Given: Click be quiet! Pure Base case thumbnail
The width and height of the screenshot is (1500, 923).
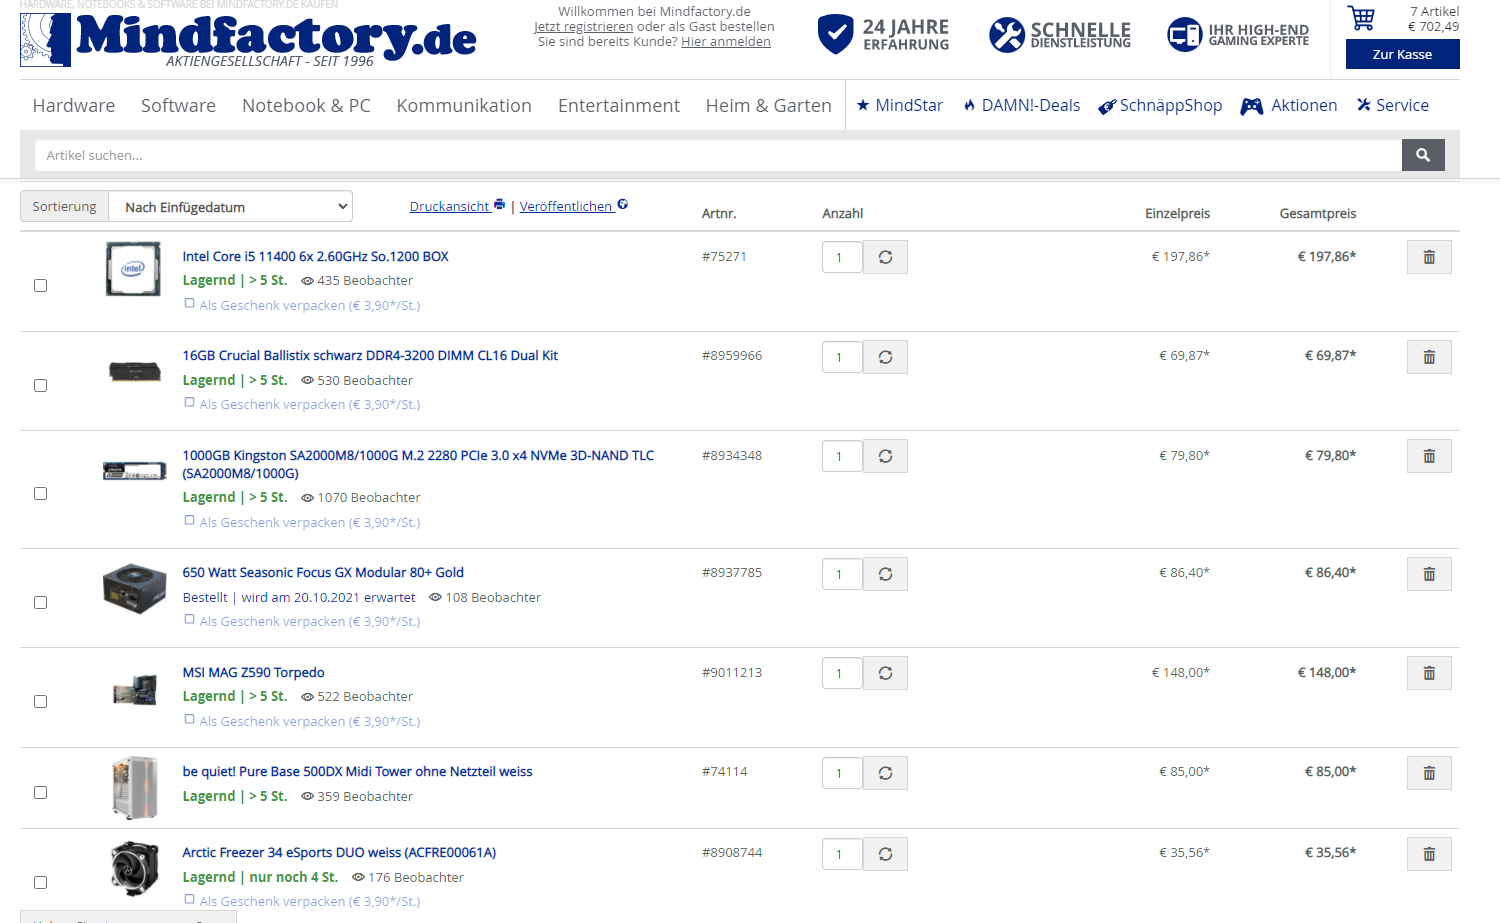Looking at the screenshot, I should 135,787.
